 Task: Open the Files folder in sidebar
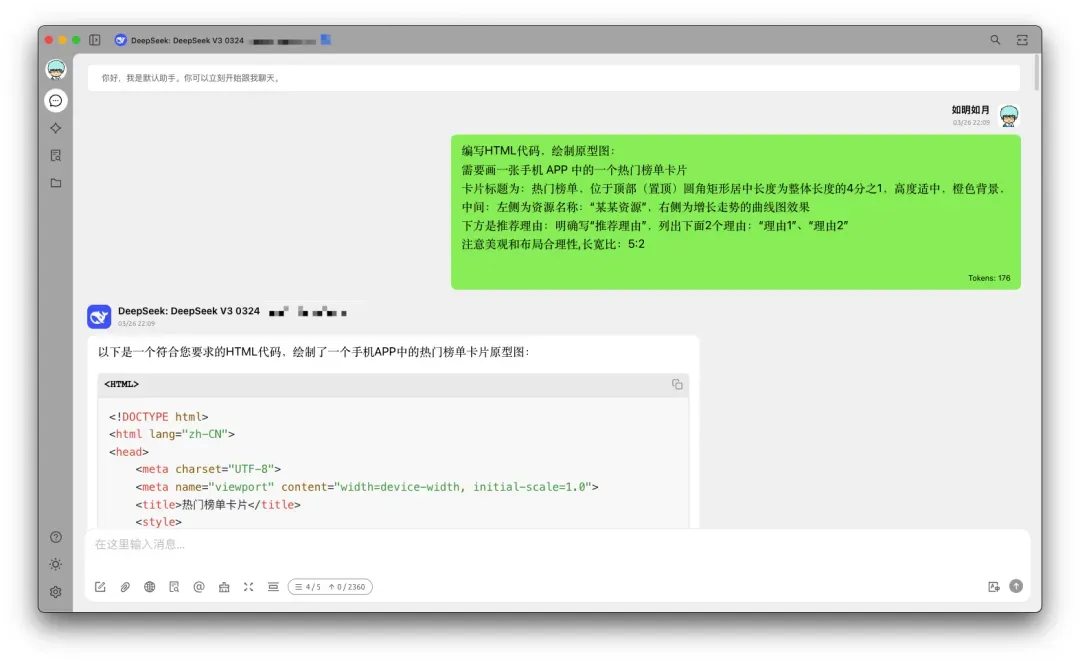56,183
